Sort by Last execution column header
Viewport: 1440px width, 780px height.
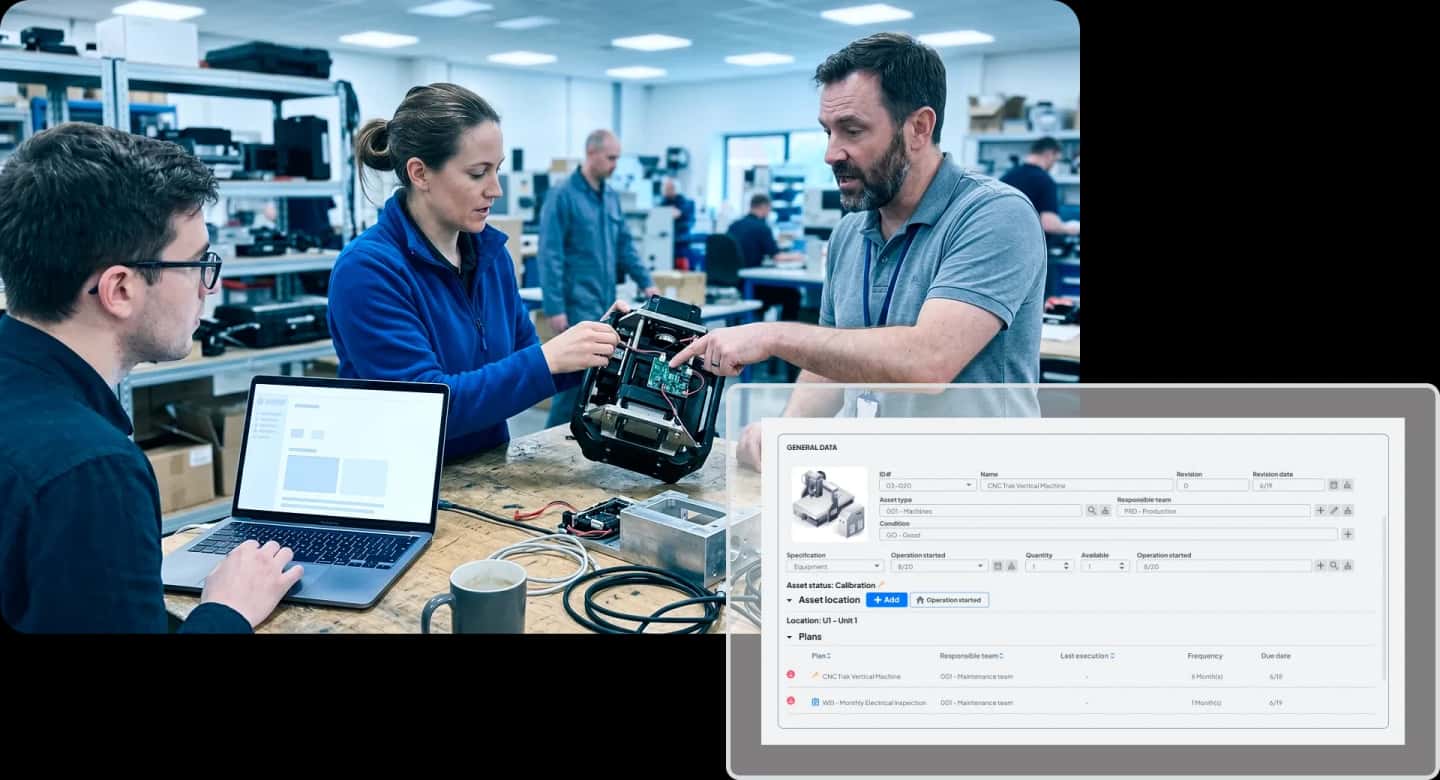(x=1087, y=656)
